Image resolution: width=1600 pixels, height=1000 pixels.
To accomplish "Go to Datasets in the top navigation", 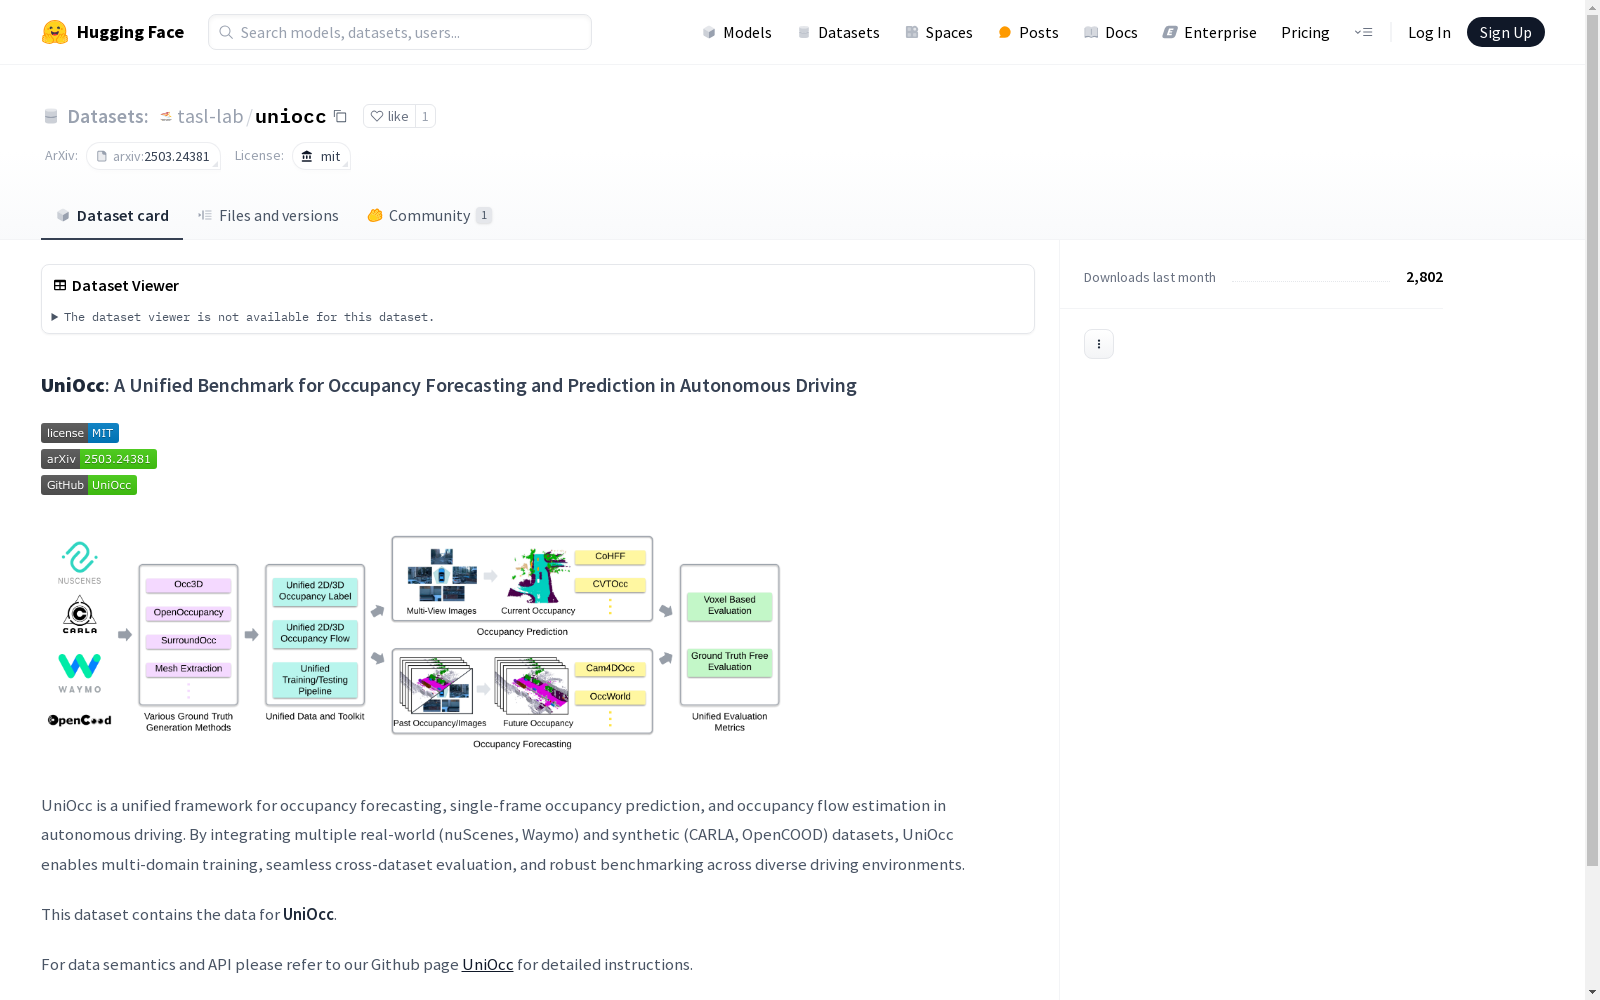I will coord(838,32).
